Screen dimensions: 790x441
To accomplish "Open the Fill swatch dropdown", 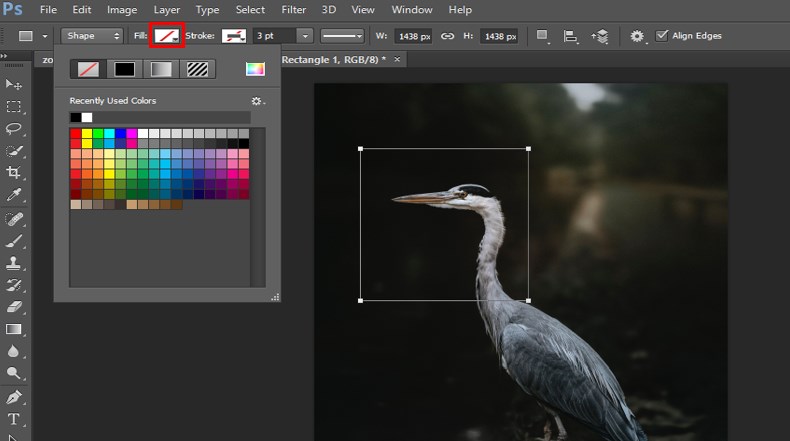I will tap(167, 36).
